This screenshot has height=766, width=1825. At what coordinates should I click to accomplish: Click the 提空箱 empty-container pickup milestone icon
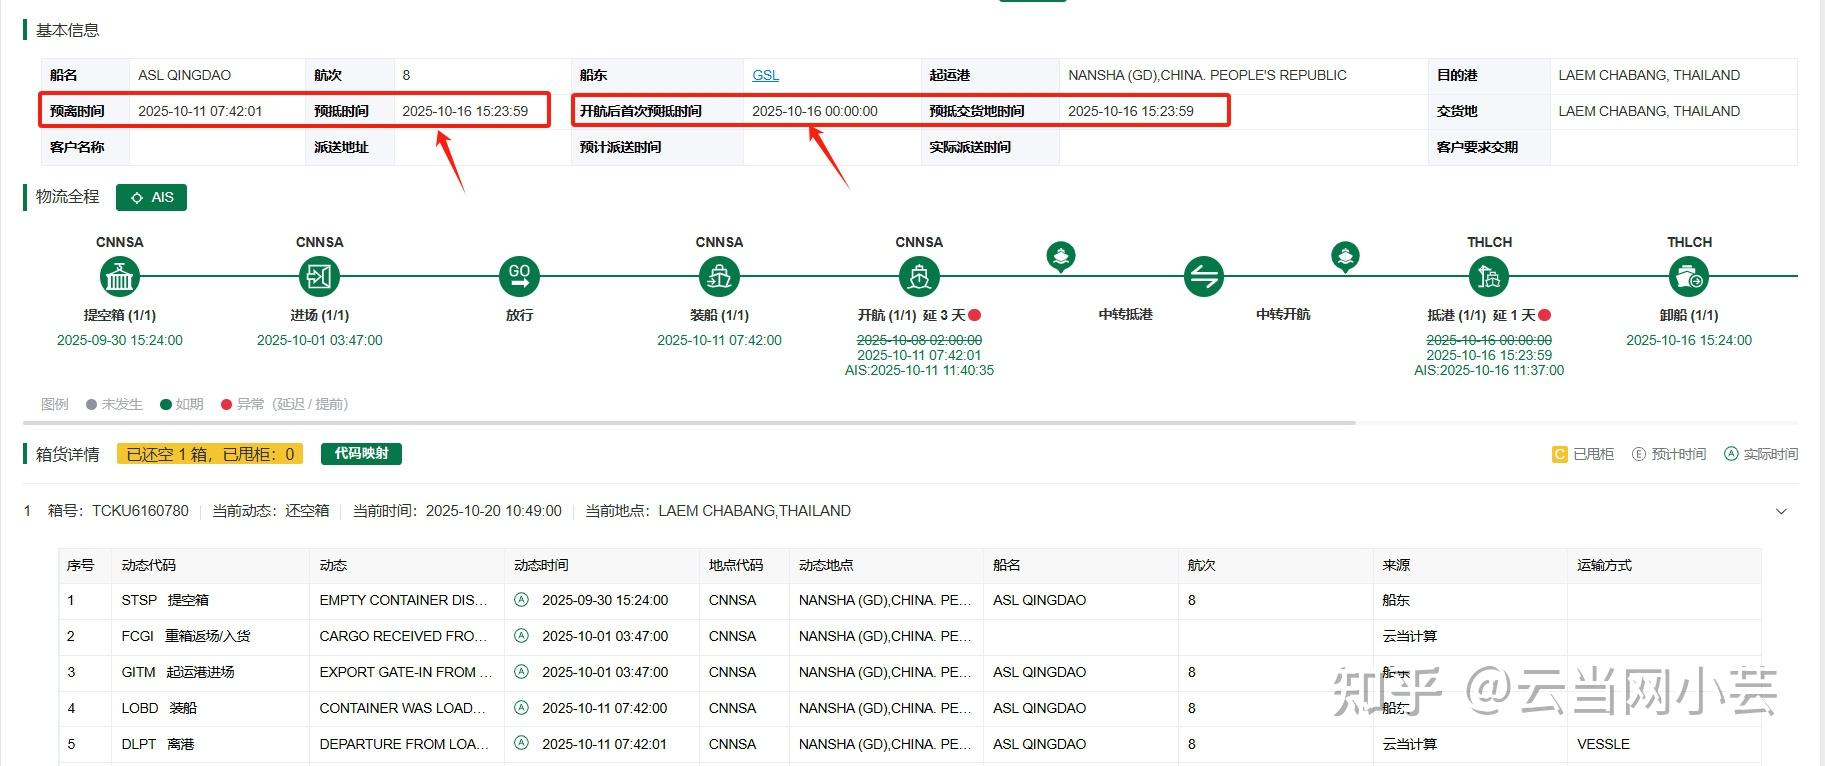pos(119,276)
